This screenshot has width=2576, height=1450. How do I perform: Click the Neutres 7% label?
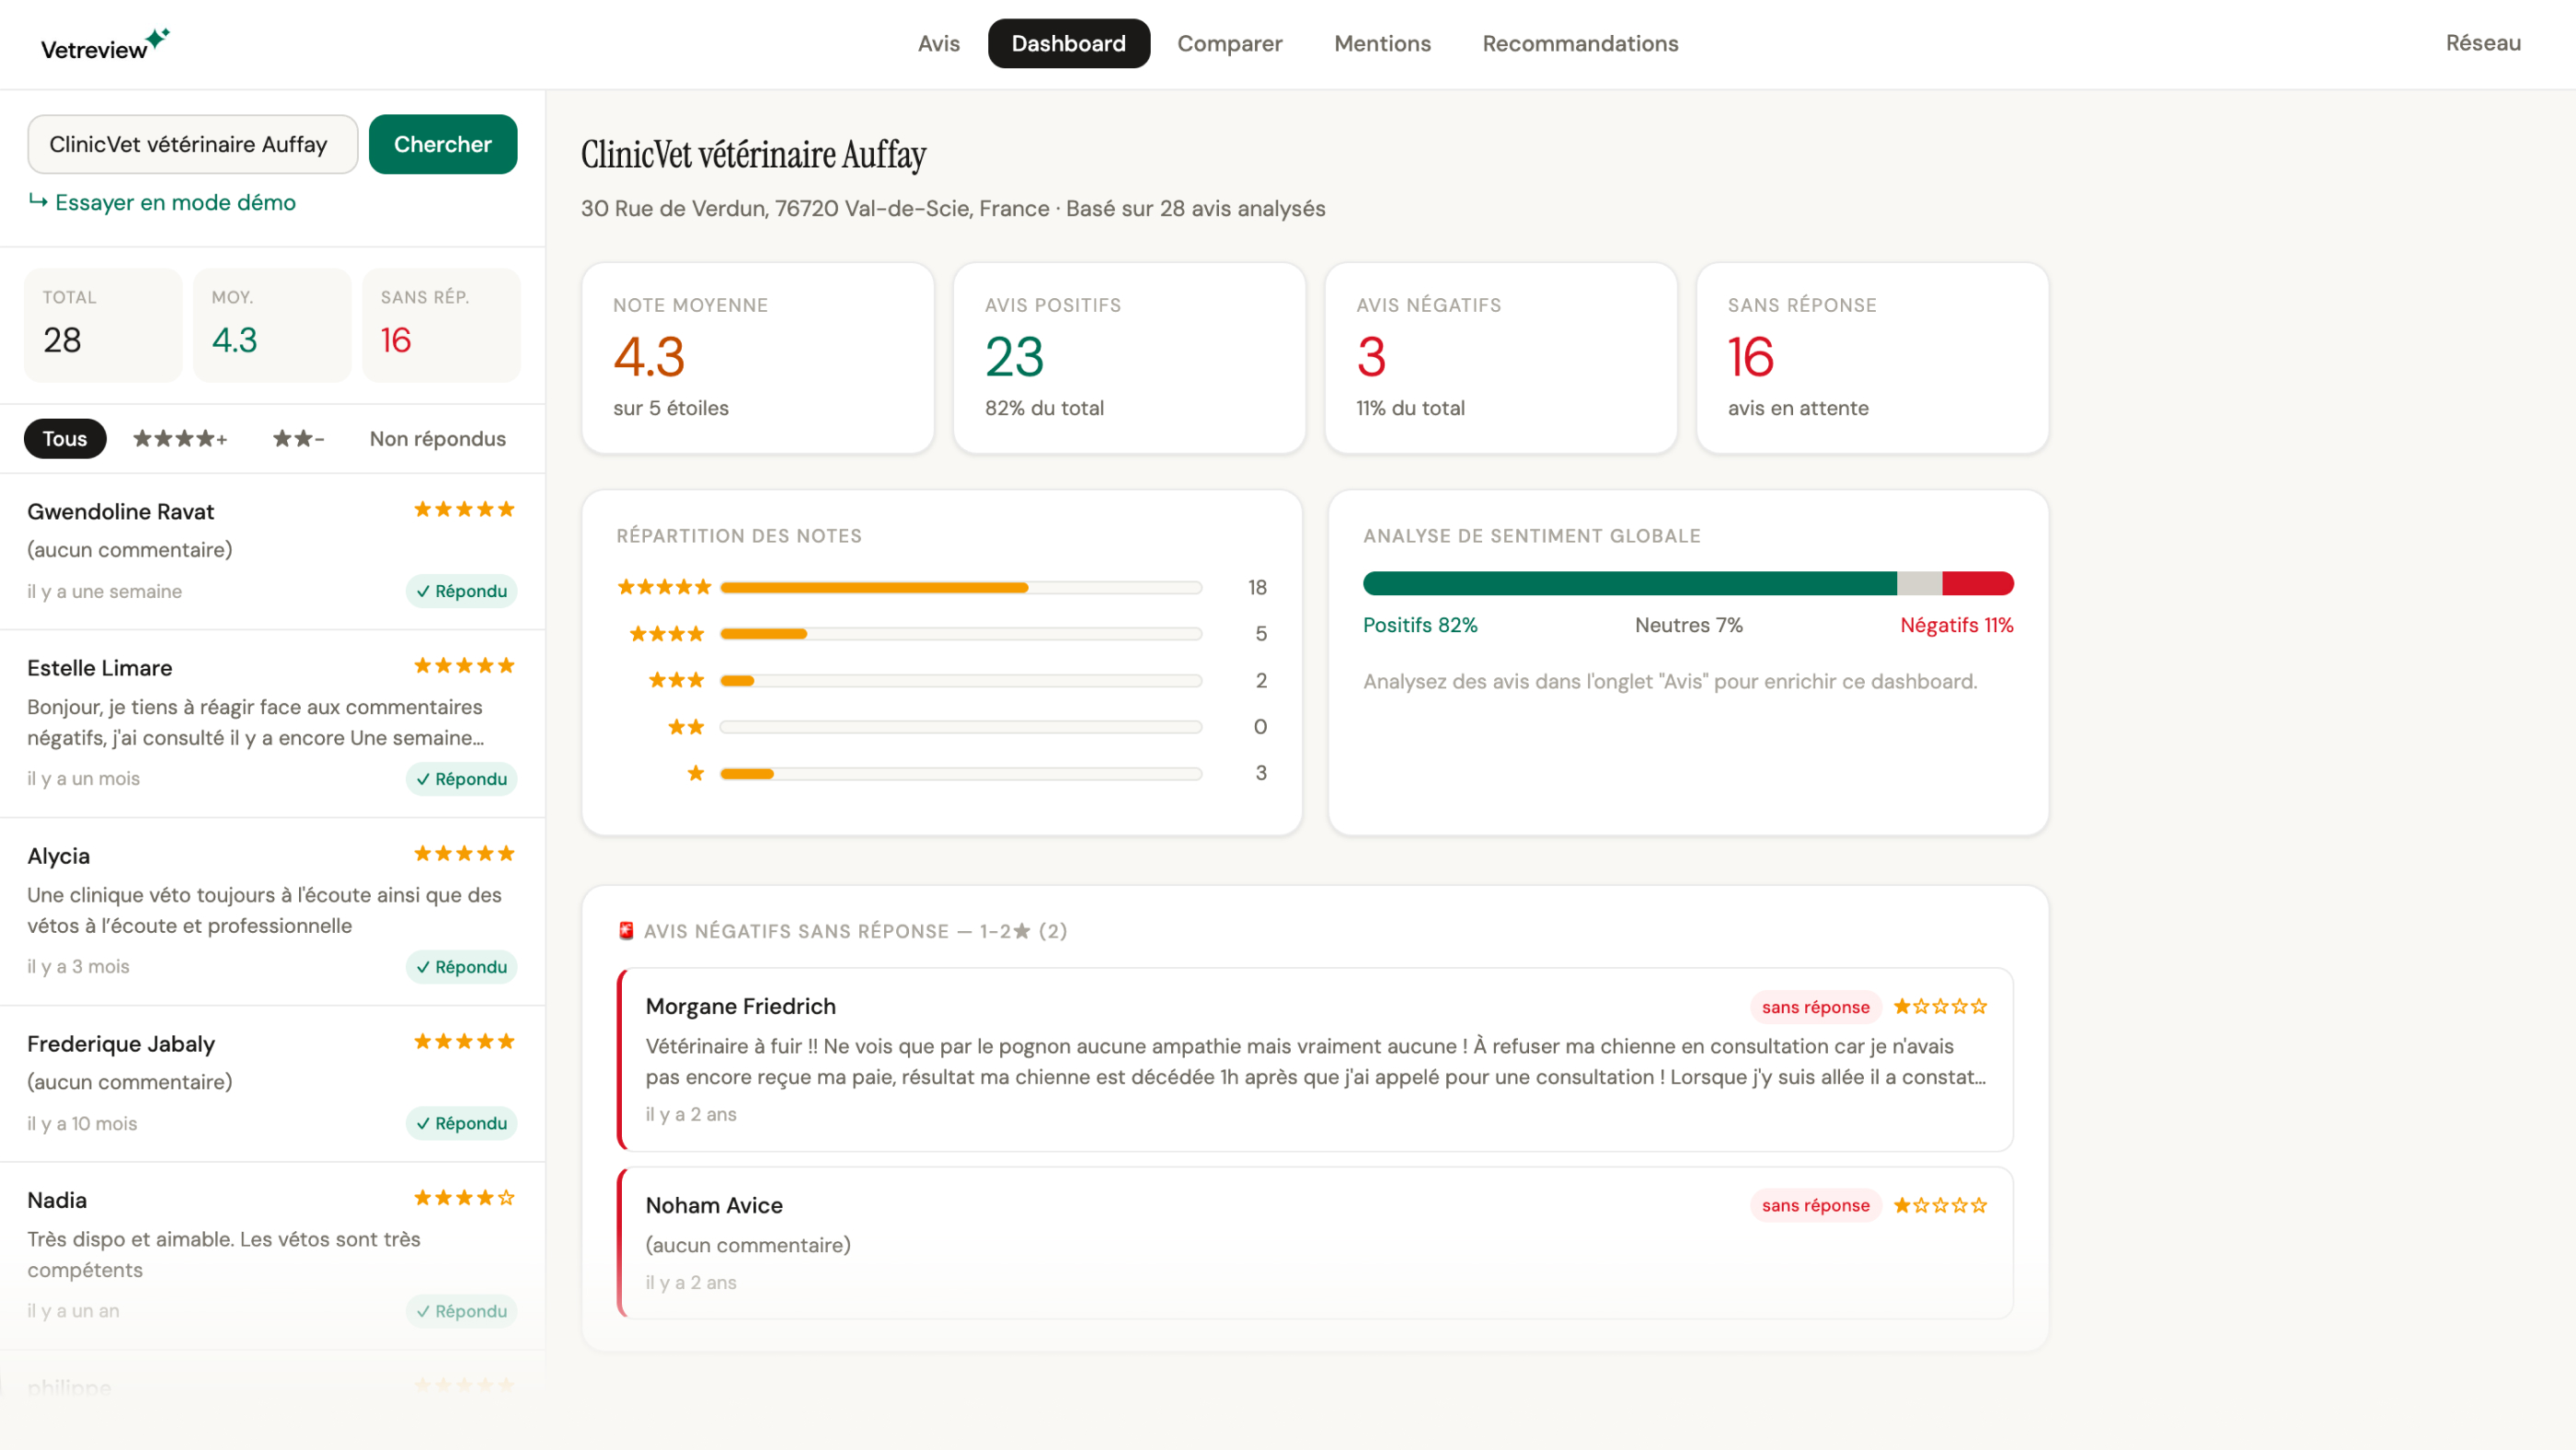pos(1689,625)
